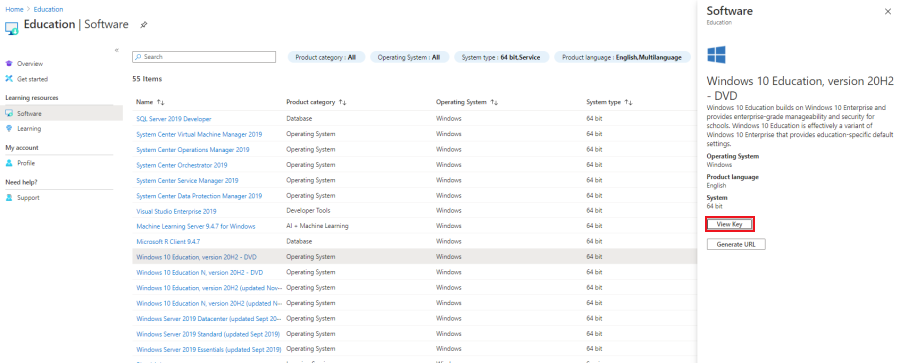Open the Overview sidebar item
Image resolution: width=900 pixels, height=363 pixels.
[x=30, y=64]
